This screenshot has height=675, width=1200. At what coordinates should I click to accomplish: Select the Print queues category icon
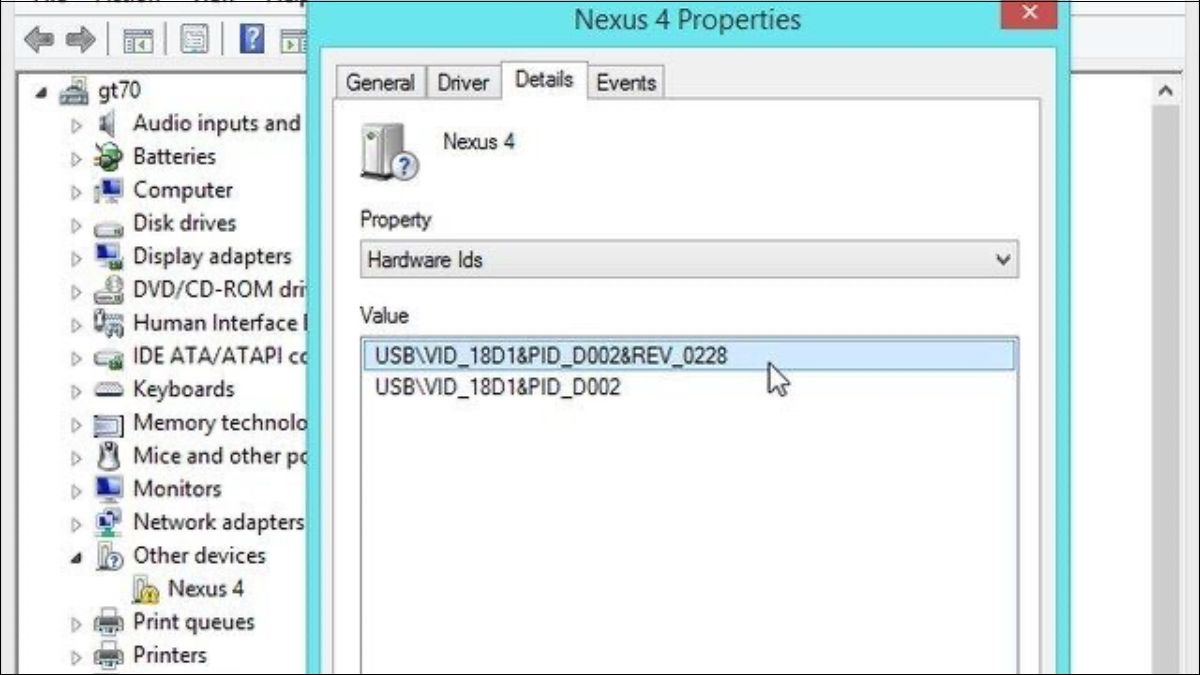point(107,623)
